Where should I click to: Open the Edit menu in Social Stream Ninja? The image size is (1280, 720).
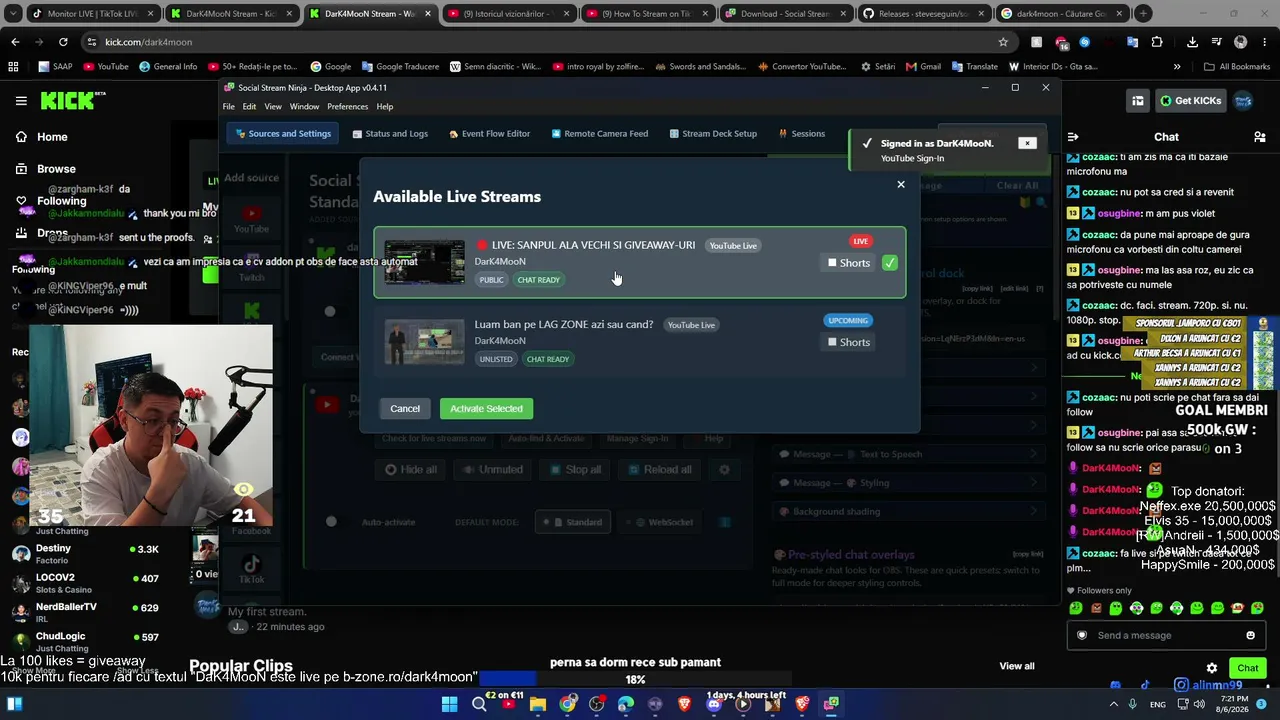click(x=249, y=106)
